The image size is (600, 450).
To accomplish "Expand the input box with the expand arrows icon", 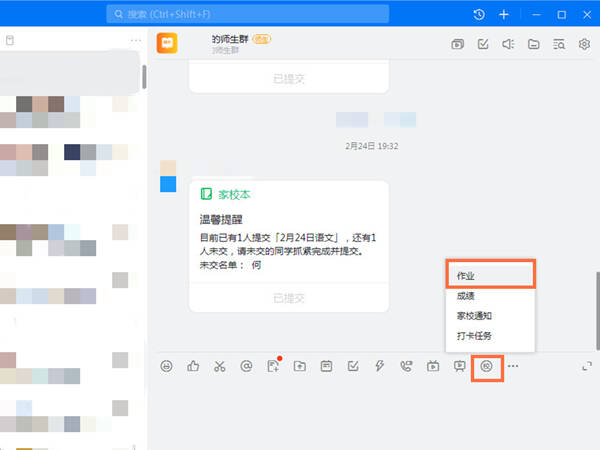I will tap(587, 366).
